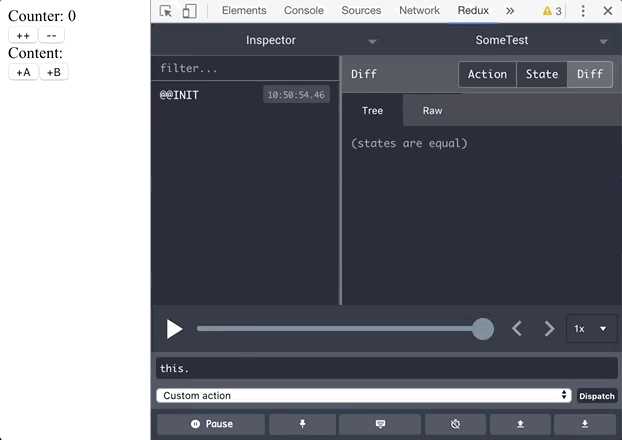The image size is (622, 440).
Task: Focus the 'this.' dispatcher input
Action: point(387,368)
